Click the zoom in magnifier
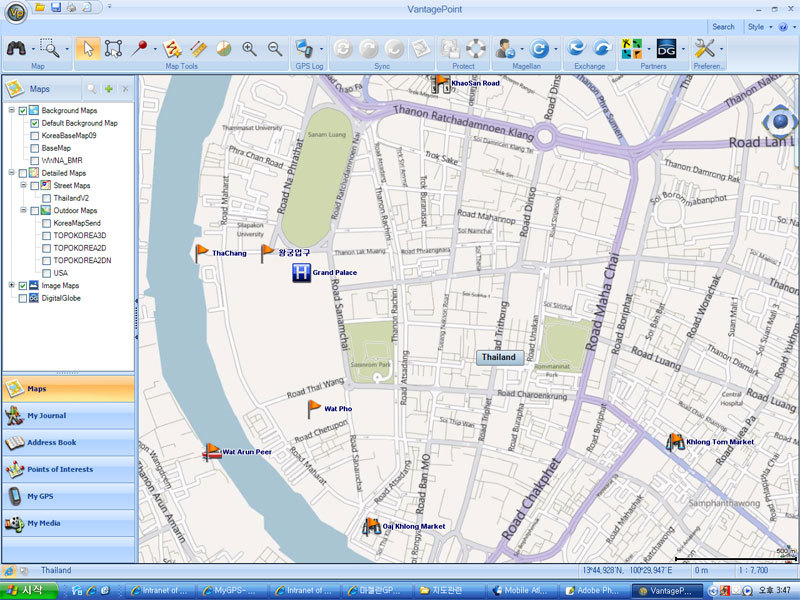This screenshot has height=600, width=800. click(x=249, y=49)
